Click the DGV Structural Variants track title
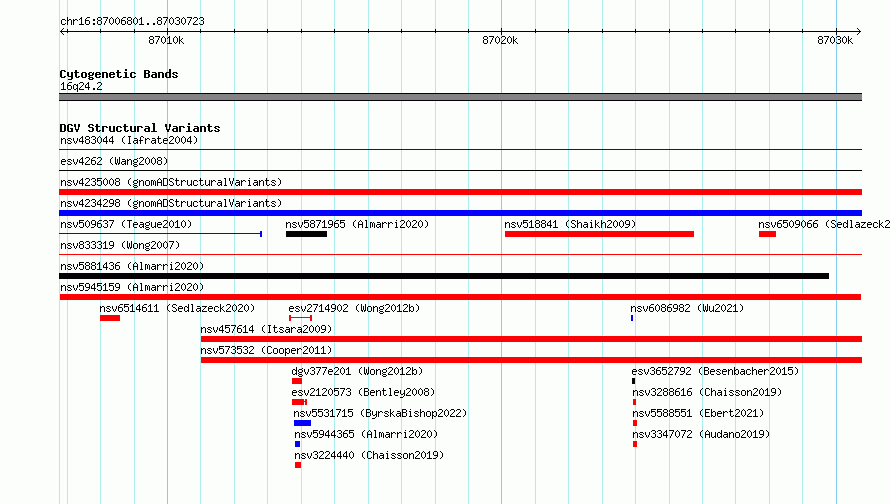Image resolution: width=890 pixels, height=504 pixels. tap(140, 128)
